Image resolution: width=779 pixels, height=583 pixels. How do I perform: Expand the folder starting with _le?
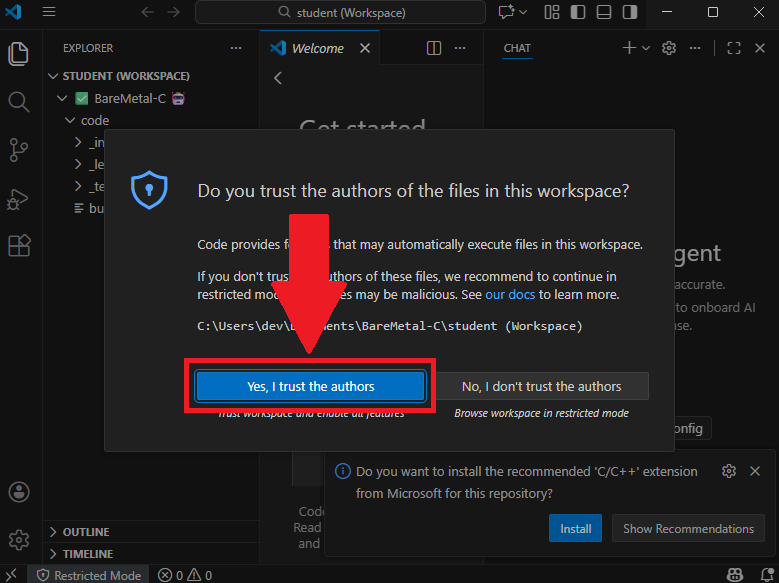(x=78, y=164)
